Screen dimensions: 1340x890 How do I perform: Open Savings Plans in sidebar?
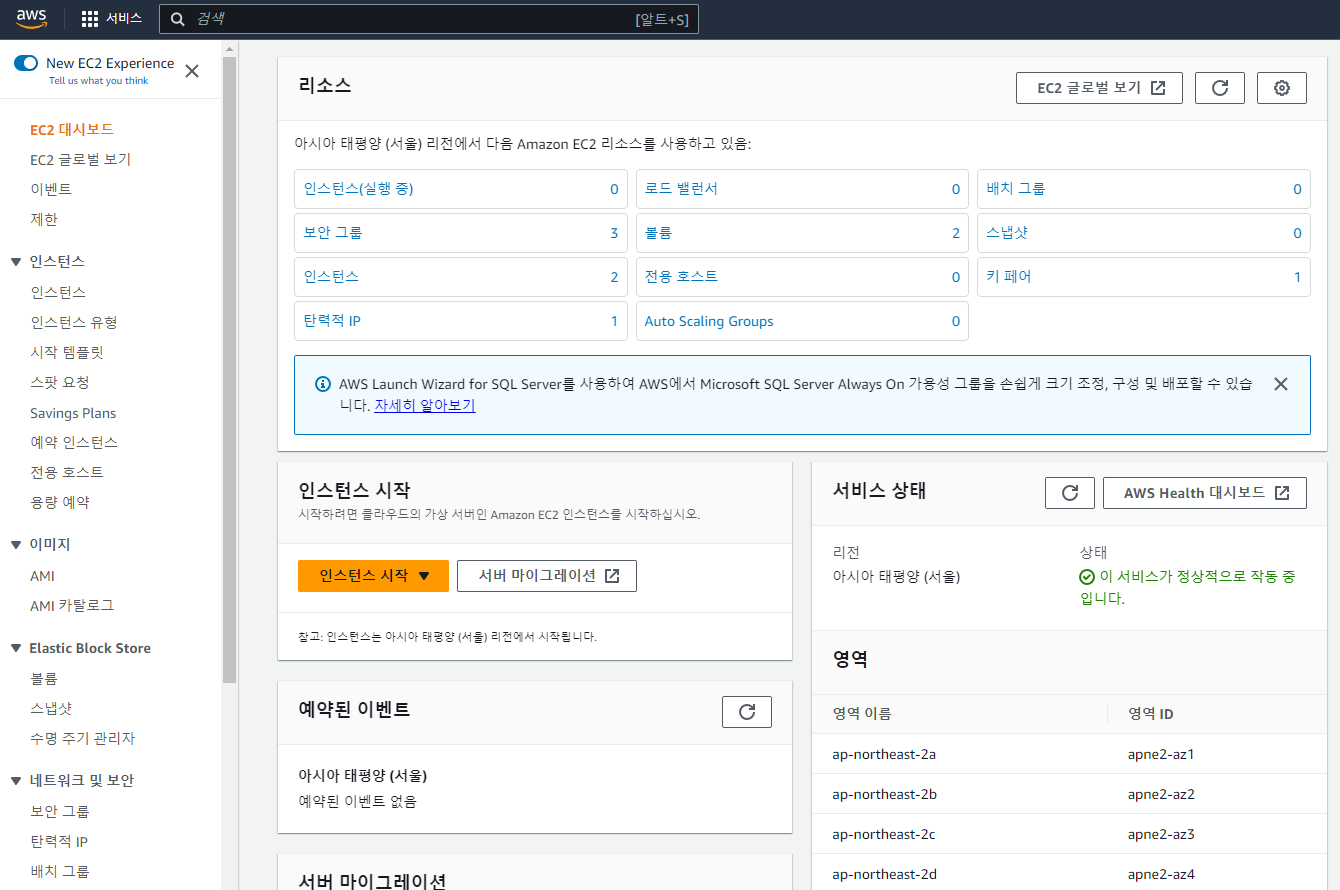[73, 413]
